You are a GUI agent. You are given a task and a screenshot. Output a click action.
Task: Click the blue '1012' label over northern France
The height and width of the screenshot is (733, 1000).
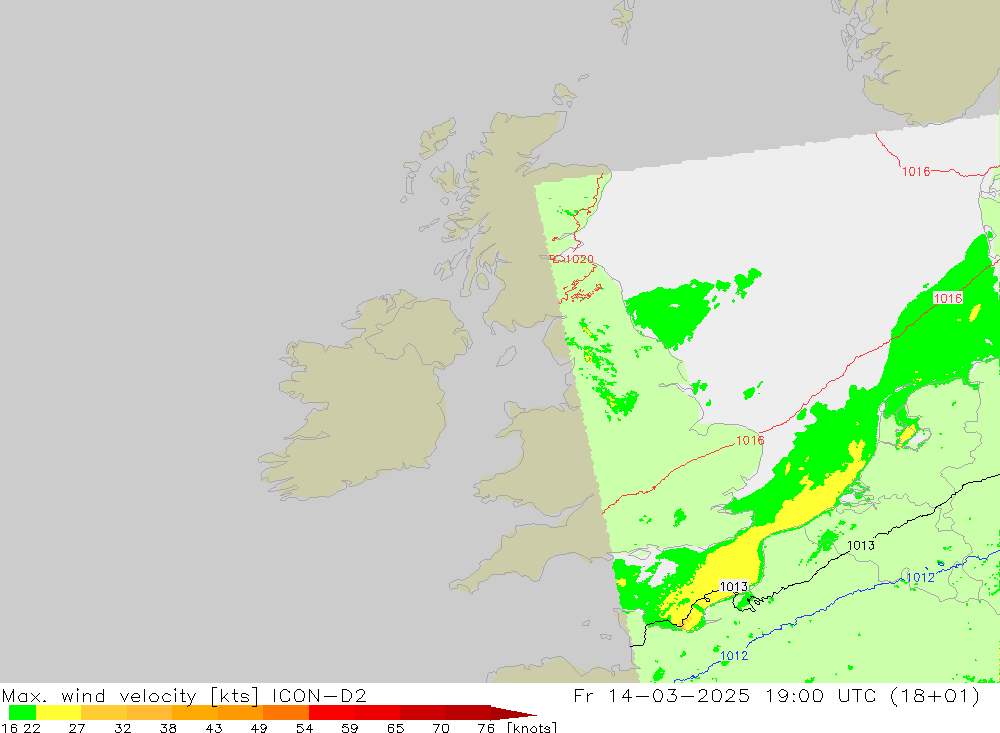coord(734,656)
